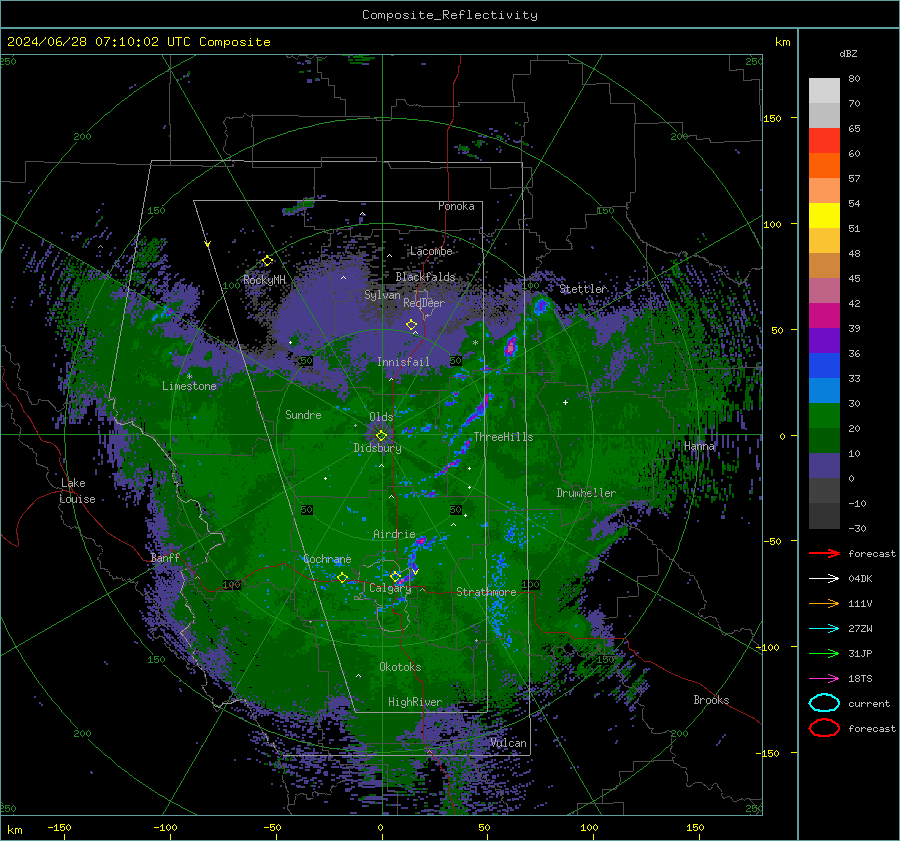Screen dimensions: 900x841
Task: Click the yellow diamond marker above Calgary
Action: coord(395,576)
